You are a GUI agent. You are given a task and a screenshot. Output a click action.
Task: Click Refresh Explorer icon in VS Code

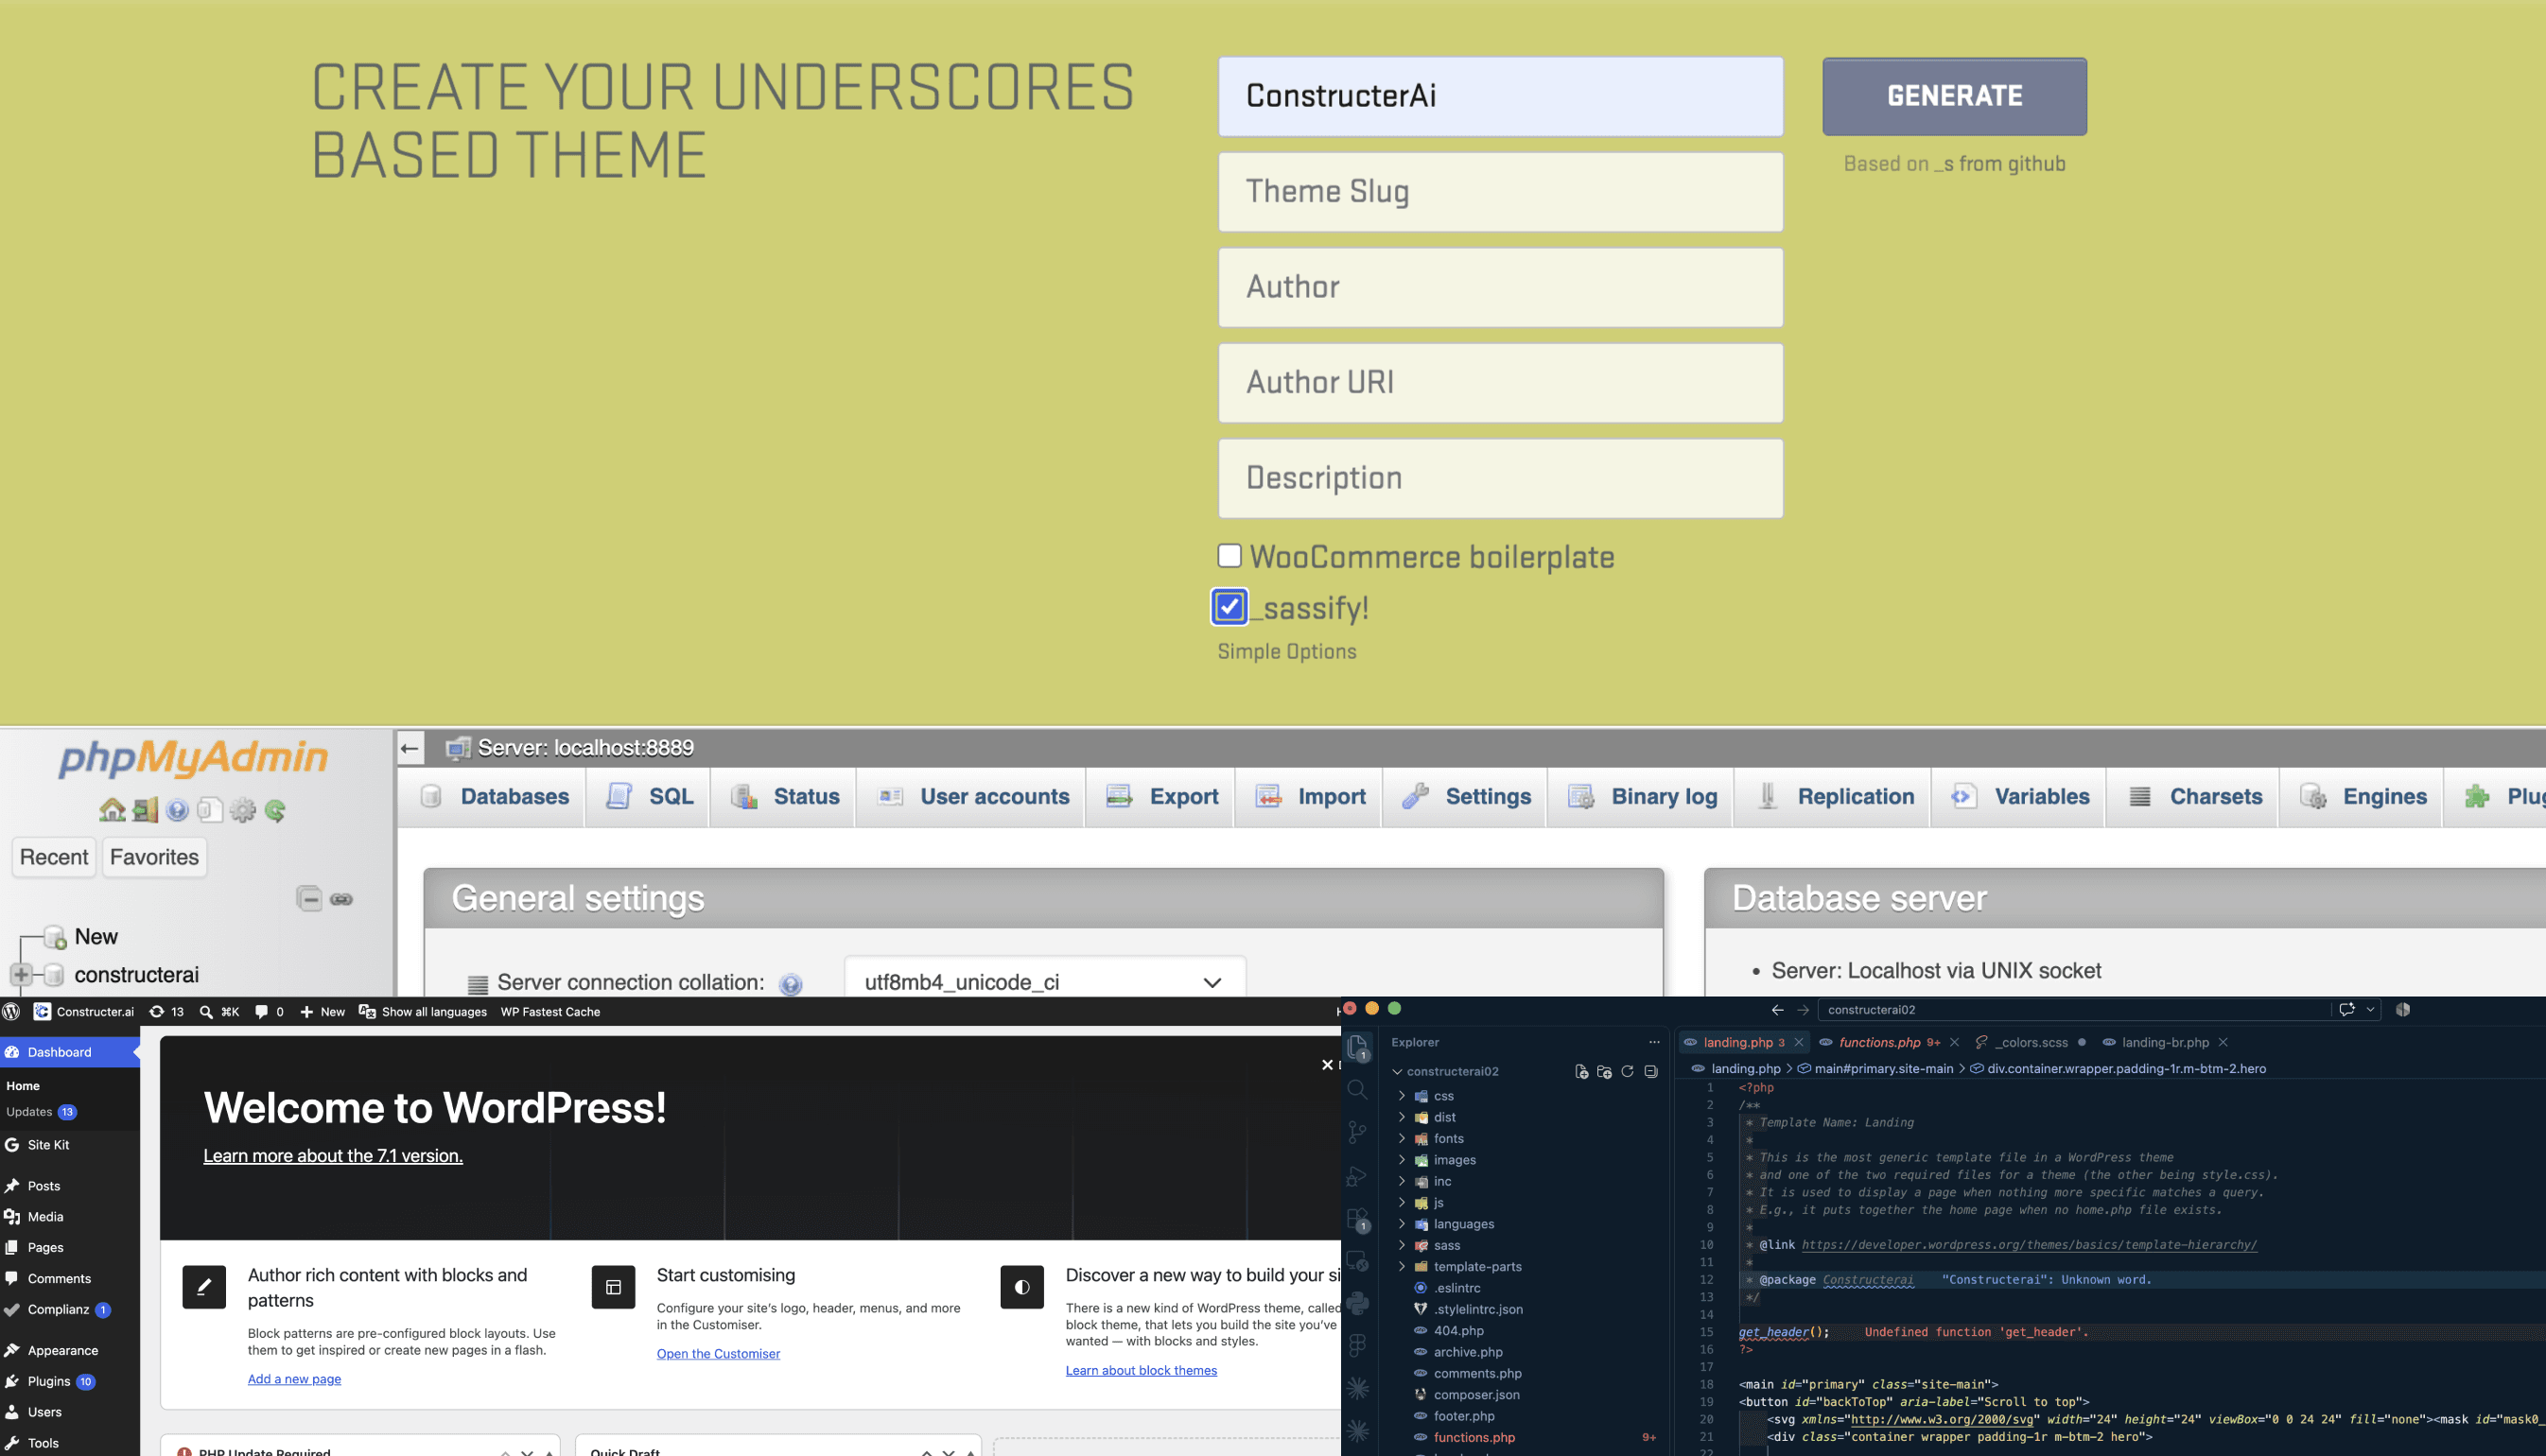[1627, 1071]
